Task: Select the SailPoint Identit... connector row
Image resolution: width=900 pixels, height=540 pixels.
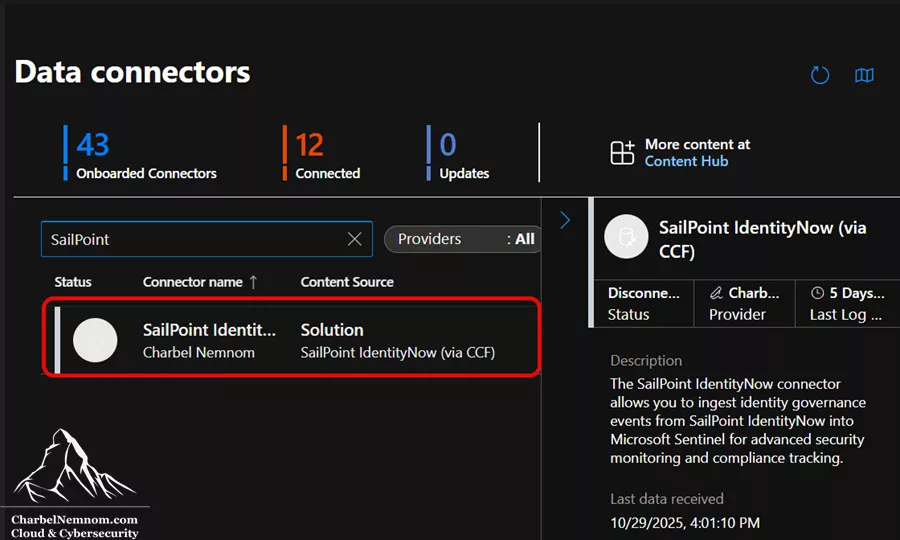Action: [x=292, y=340]
